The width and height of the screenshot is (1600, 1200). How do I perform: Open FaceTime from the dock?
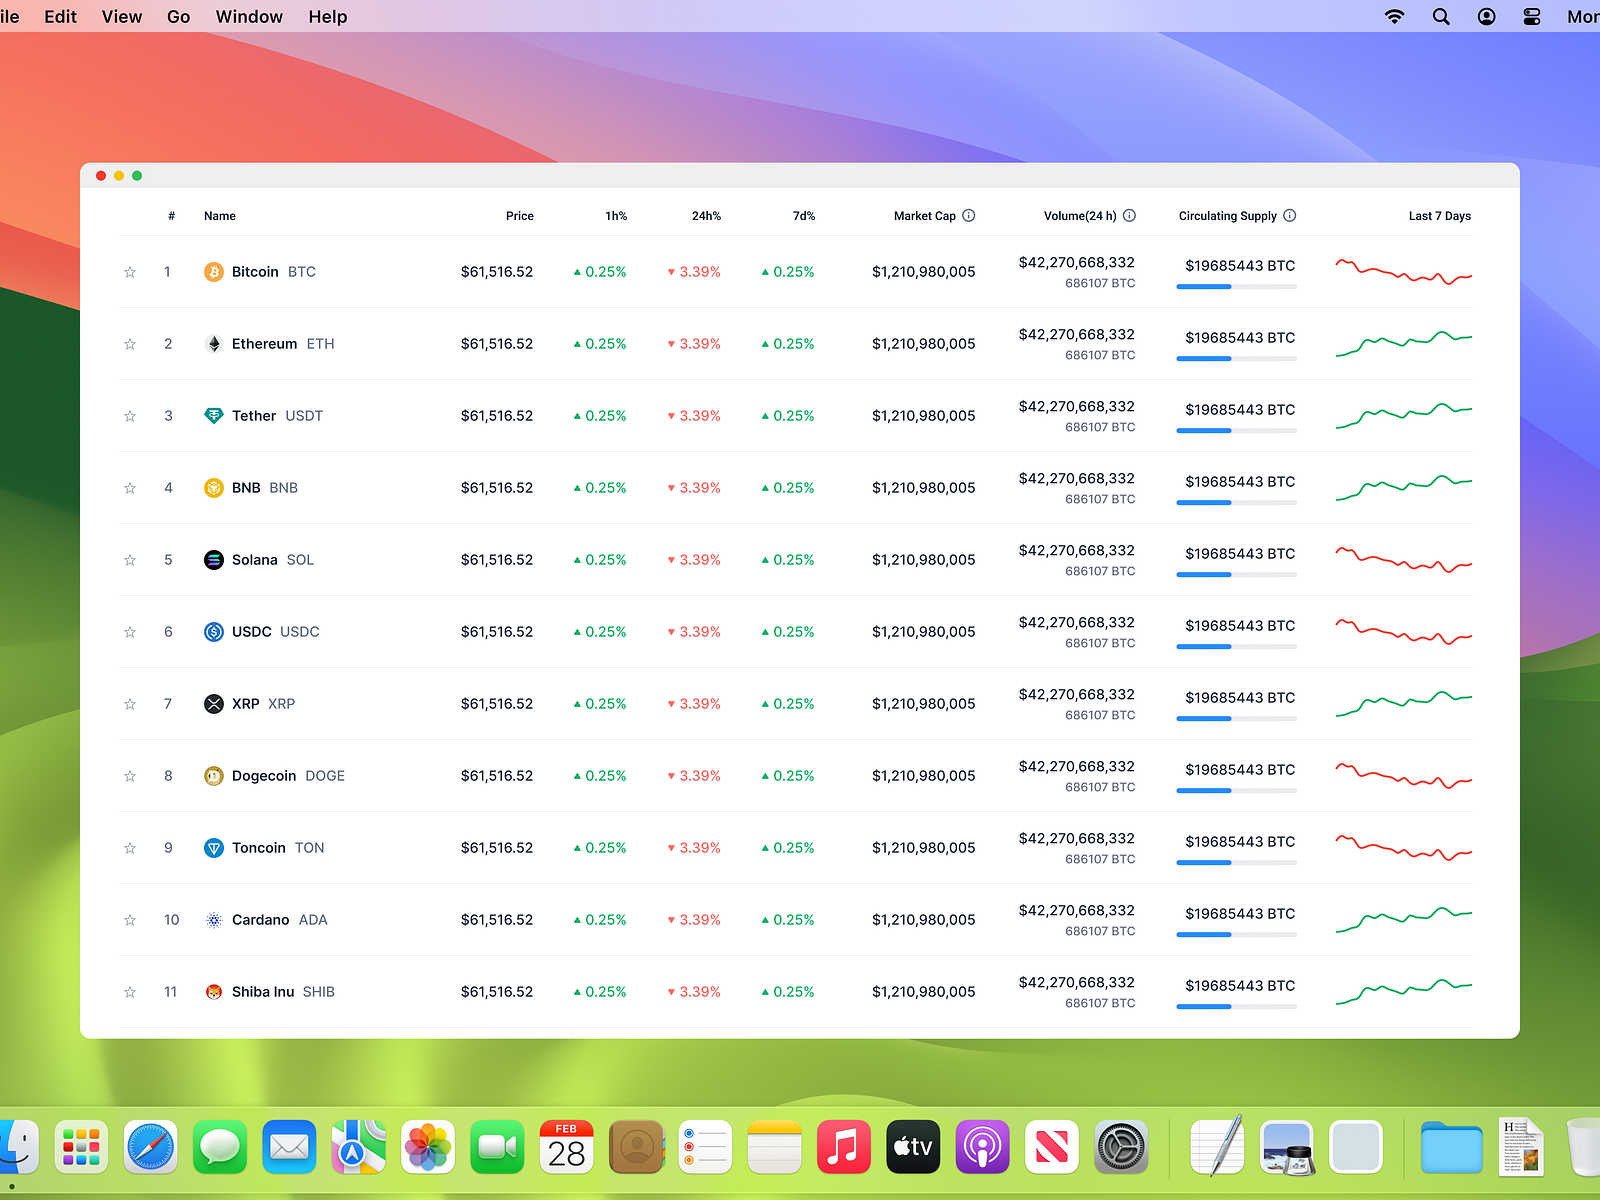coord(497,1147)
